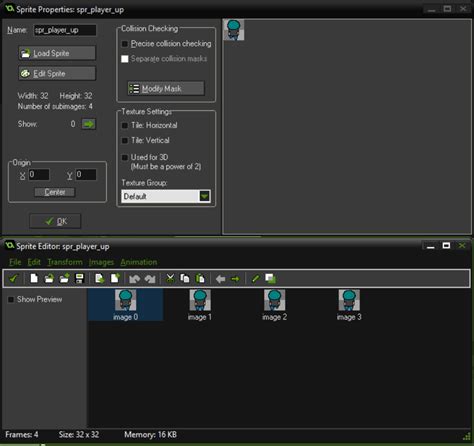
Task: Paste image with clipboard icon
Action: pyautogui.click(x=200, y=278)
